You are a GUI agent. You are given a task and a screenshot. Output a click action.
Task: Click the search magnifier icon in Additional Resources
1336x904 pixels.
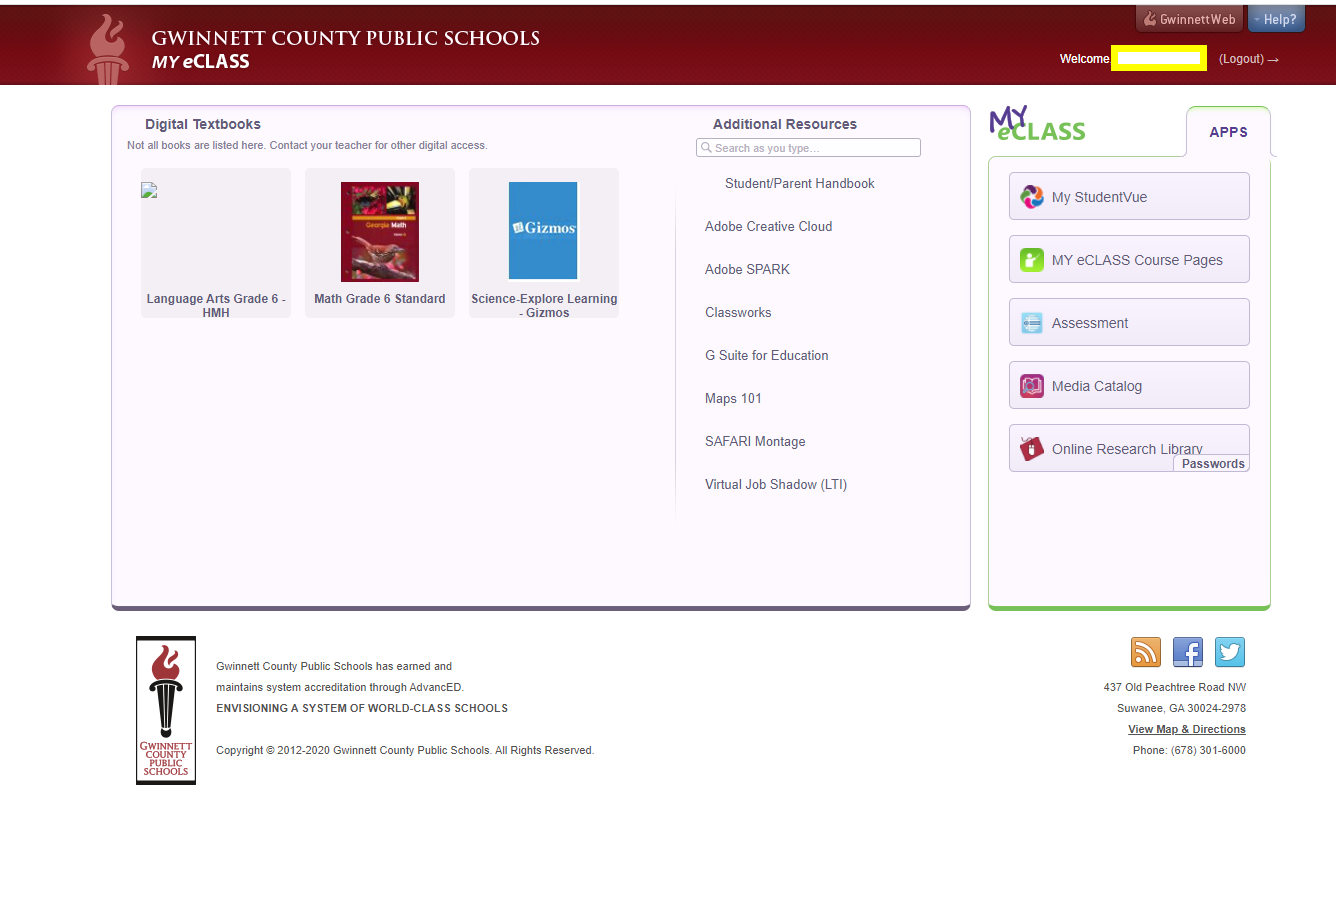point(706,148)
